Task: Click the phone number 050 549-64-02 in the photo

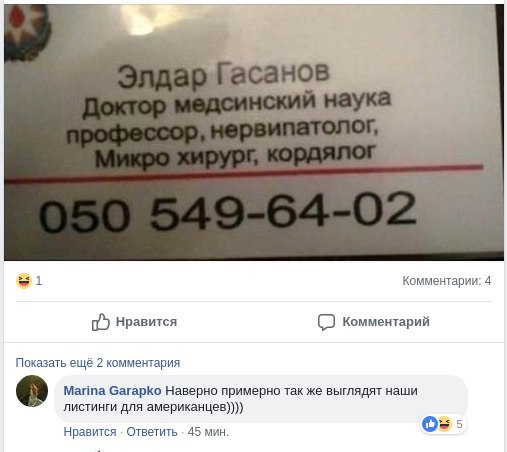Action: tap(228, 211)
